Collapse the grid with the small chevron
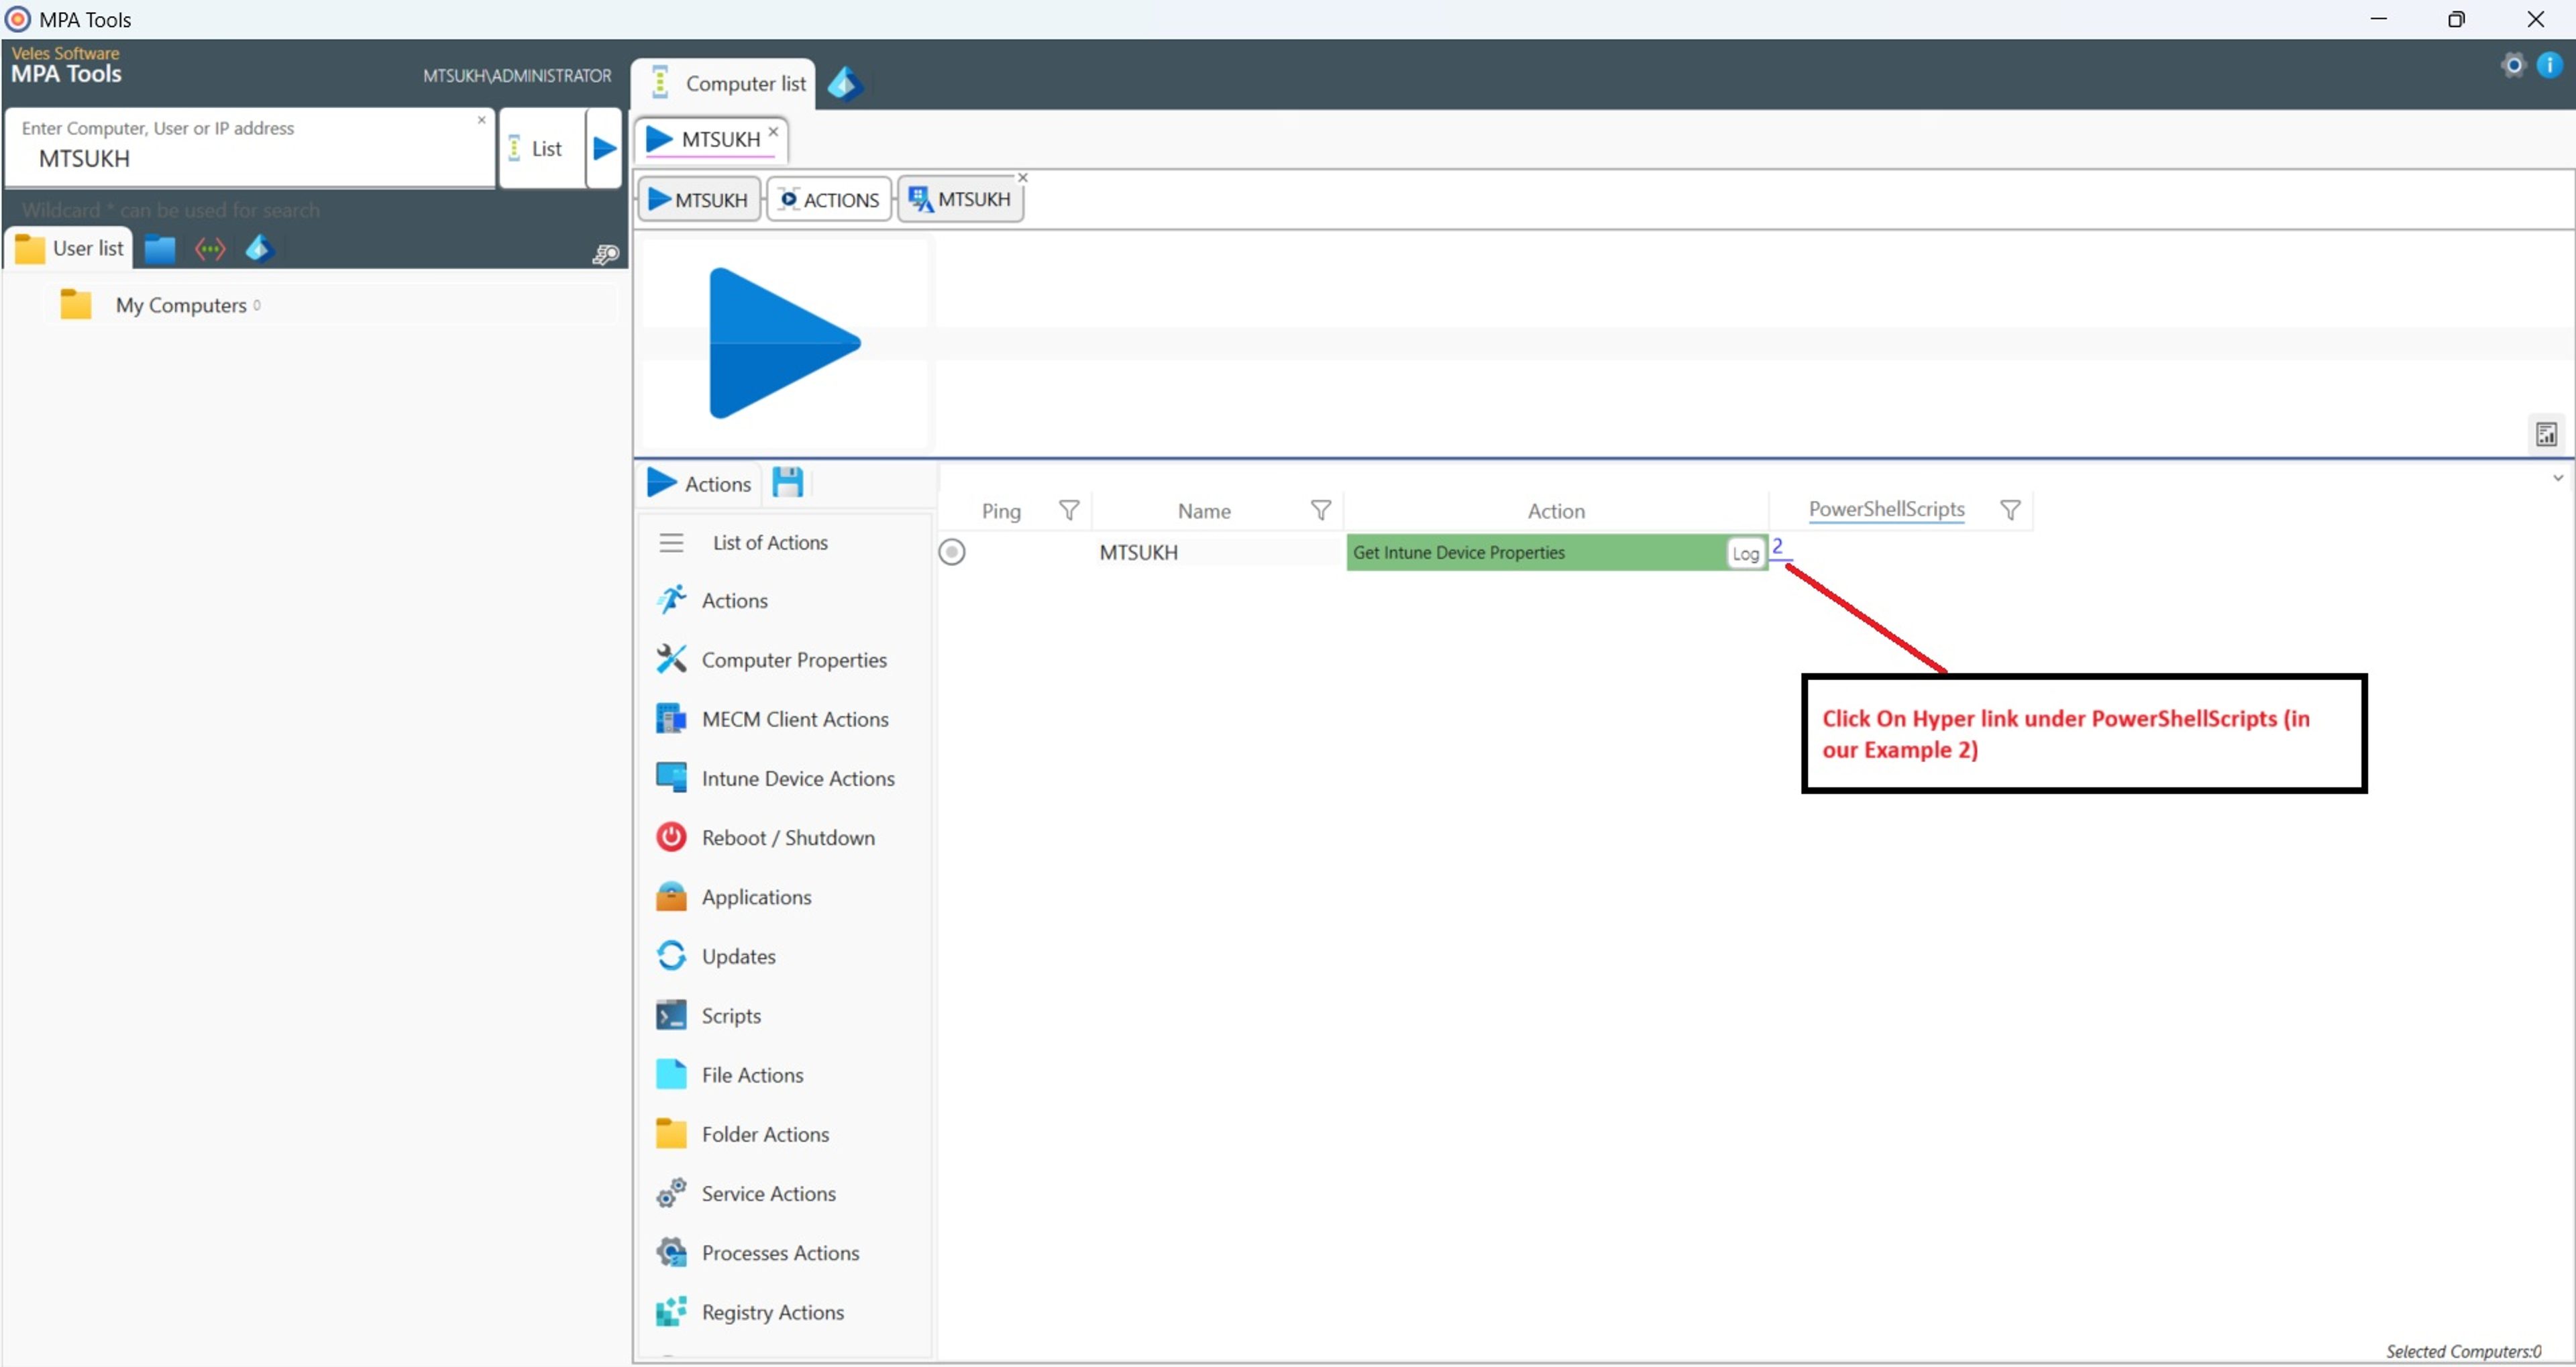The height and width of the screenshot is (1367, 2576). [x=2558, y=478]
